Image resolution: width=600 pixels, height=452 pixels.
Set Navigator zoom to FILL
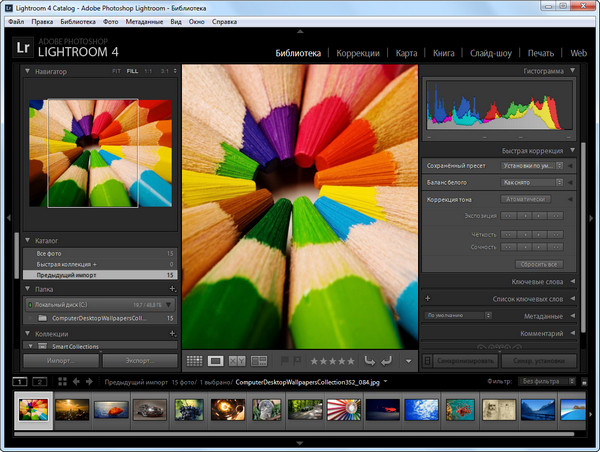coord(132,71)
